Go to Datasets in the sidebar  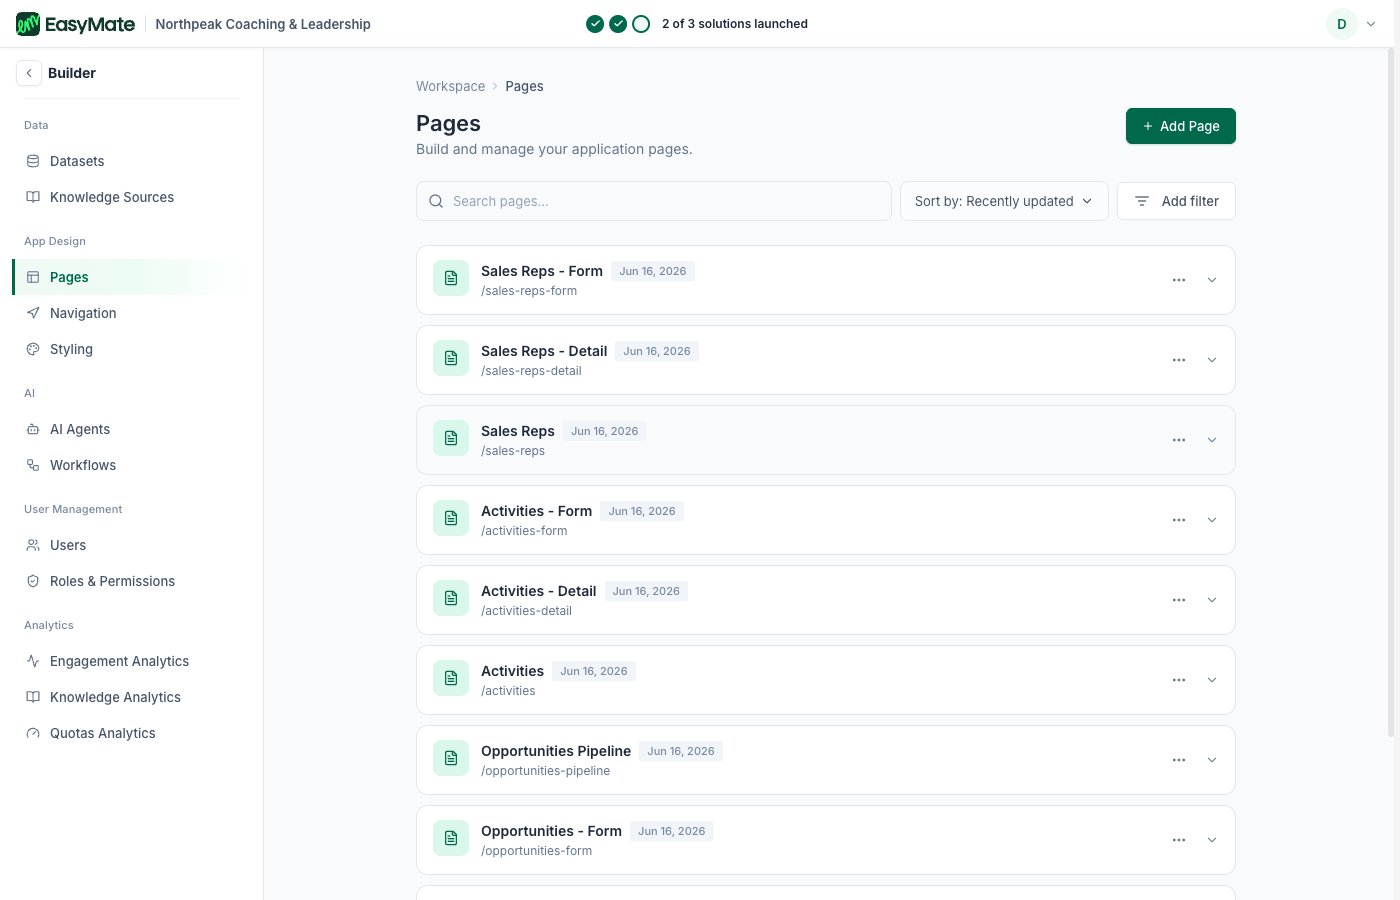(126, 161)
